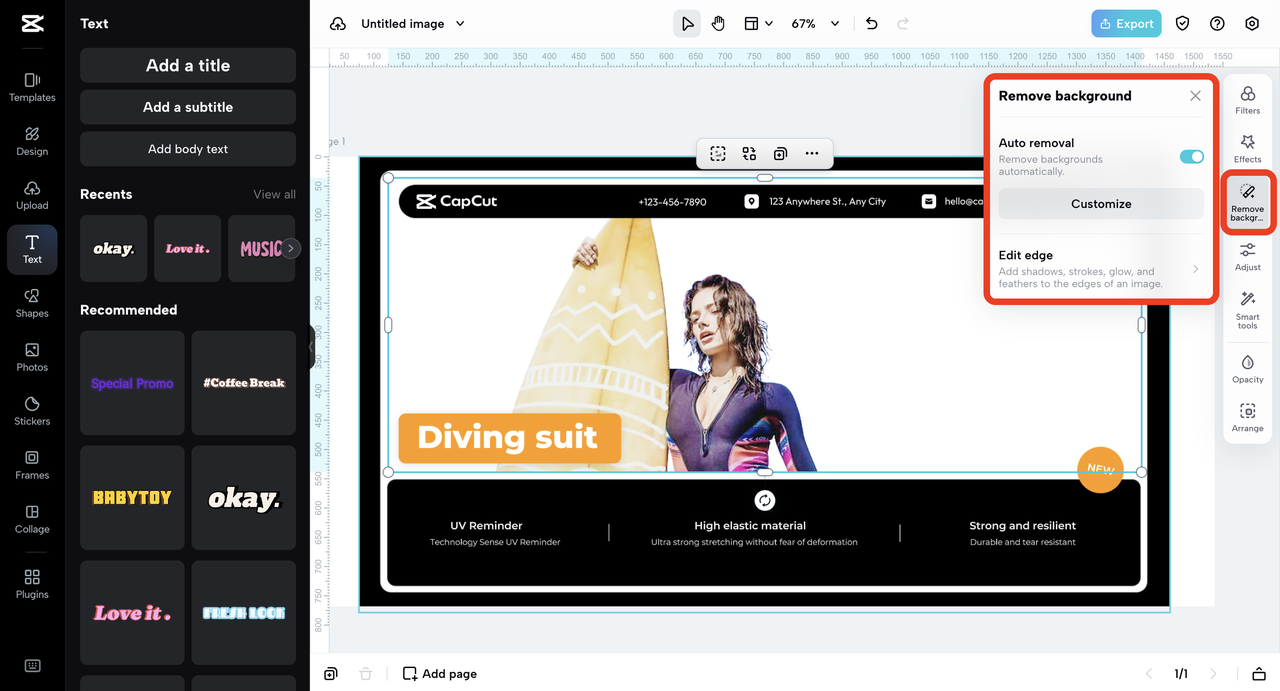Click the duplicate page icon at bottom left
1280x691 pixels.
pos(331,674)
